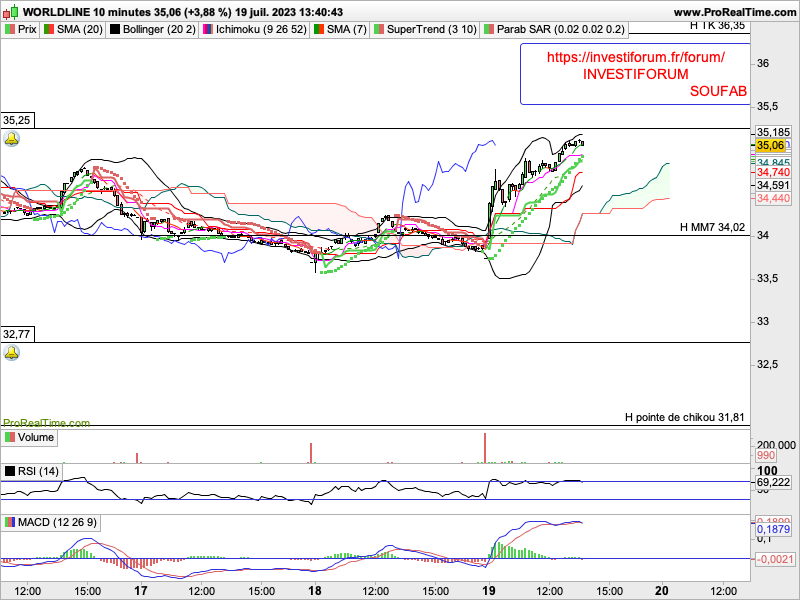Viewport: 800px width, 600px height.
Task: Select the SMA (7) indicator label
Action: pos(346,30)
